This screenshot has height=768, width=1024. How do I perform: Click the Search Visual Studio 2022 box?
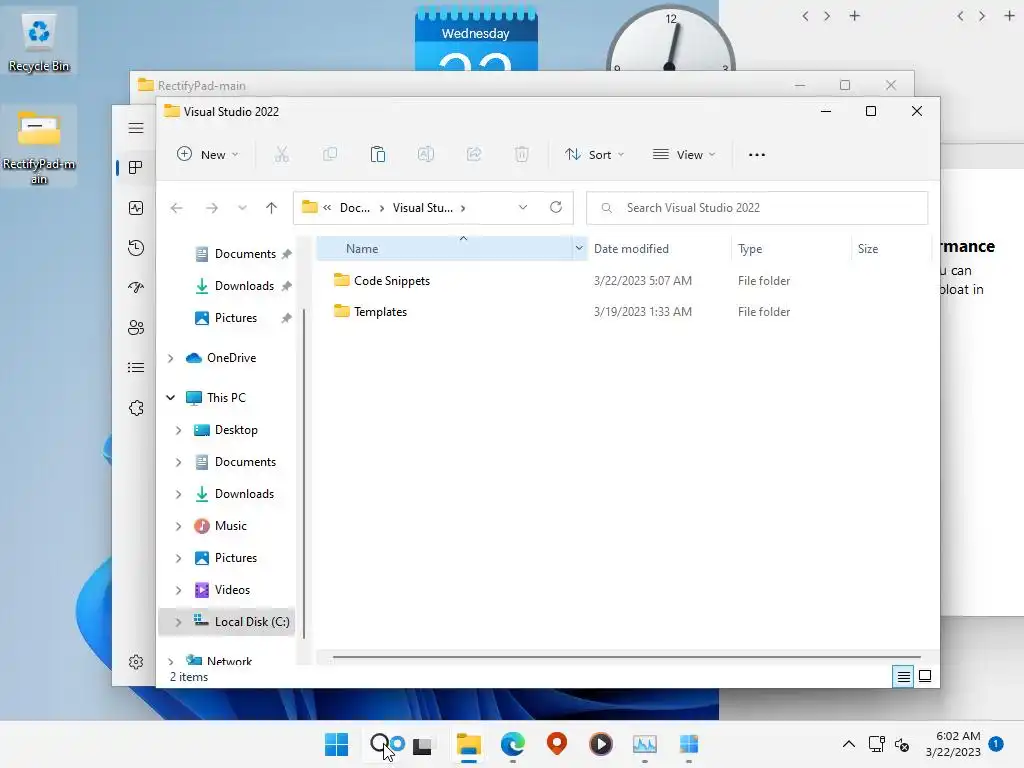(x=757, y=208)
